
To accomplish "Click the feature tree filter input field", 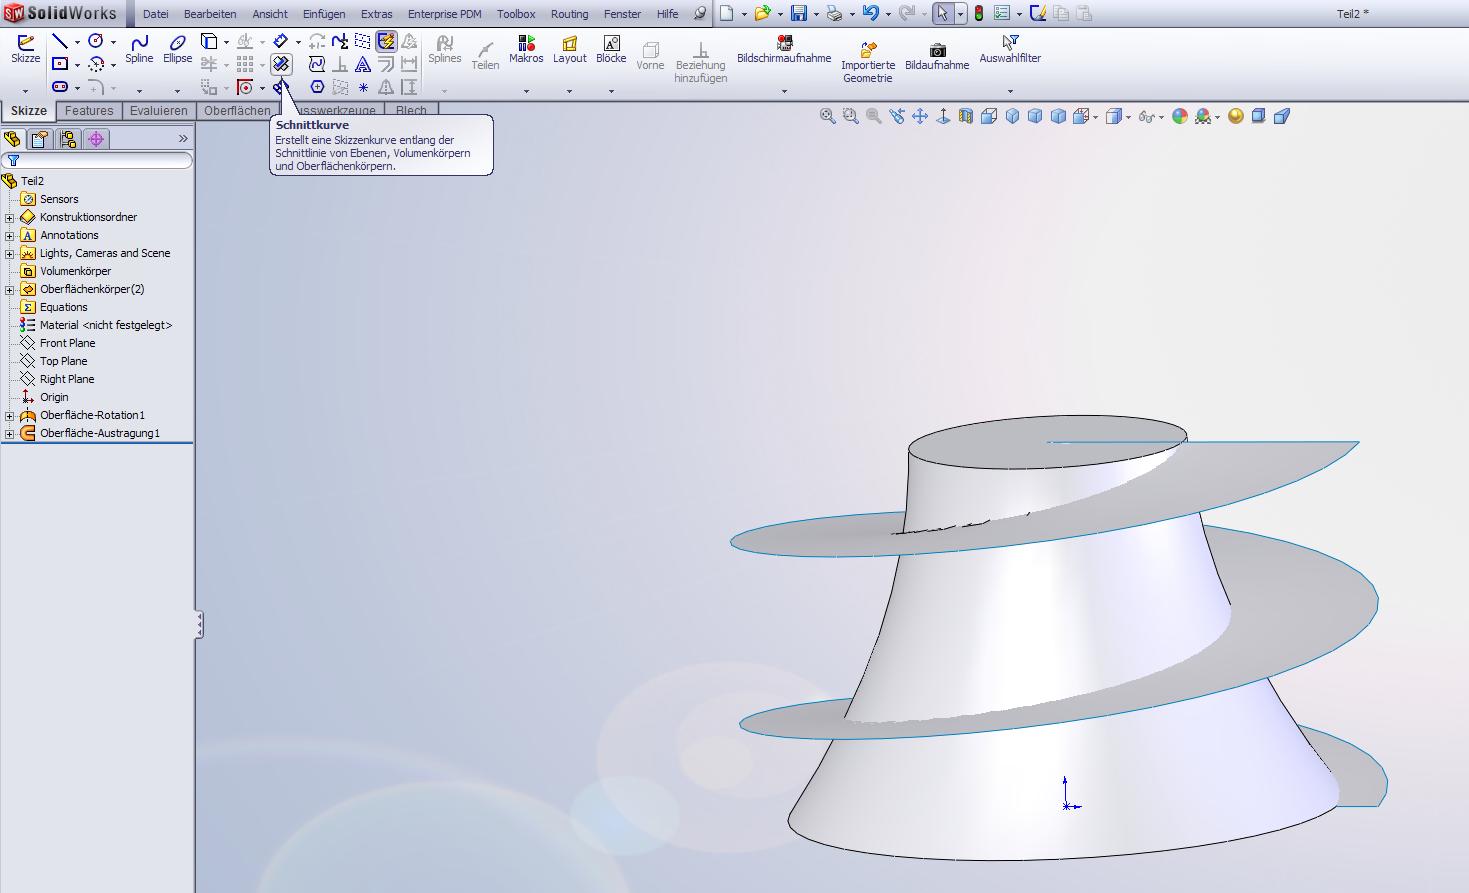I will coord(100,160).
